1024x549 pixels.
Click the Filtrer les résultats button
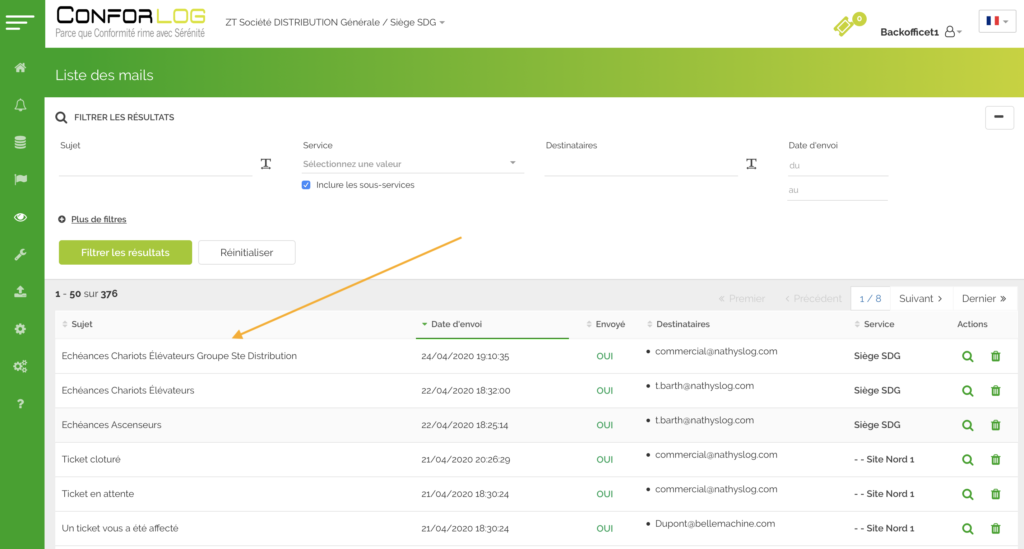pos(125,252)
